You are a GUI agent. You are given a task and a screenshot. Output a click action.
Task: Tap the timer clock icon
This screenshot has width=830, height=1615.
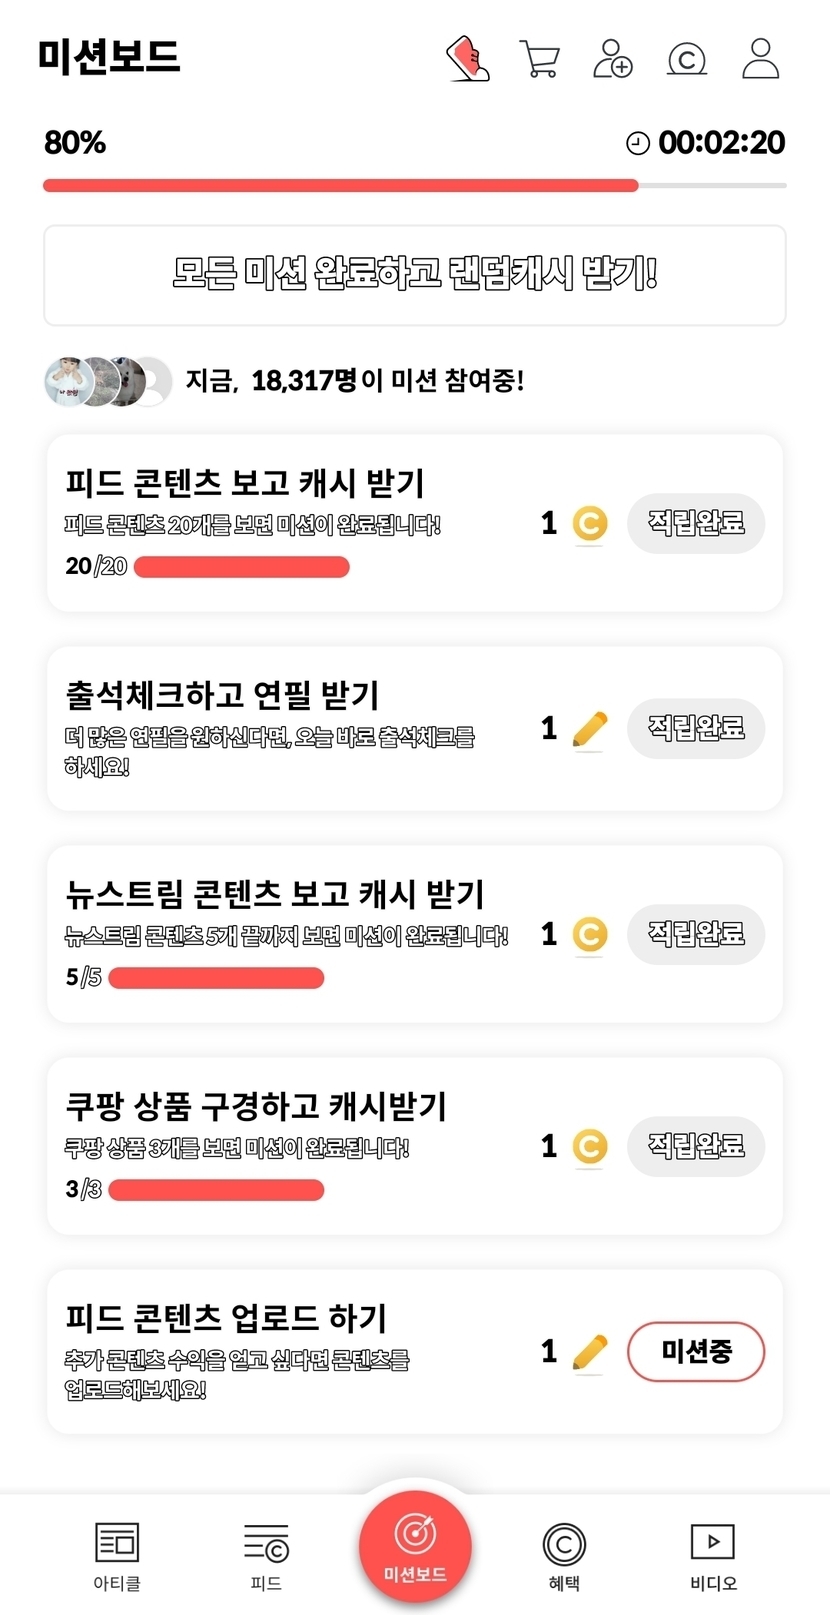point(638,143)
